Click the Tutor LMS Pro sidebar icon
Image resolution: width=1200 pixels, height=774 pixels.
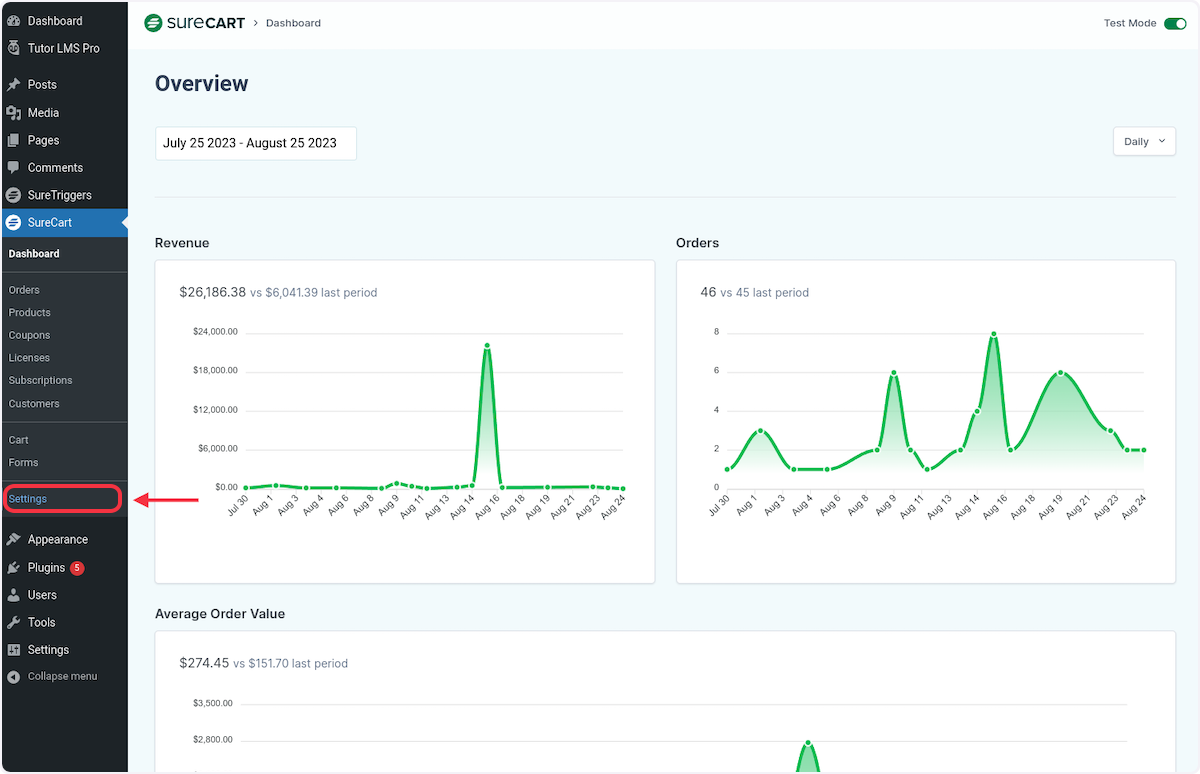point(13,48)
